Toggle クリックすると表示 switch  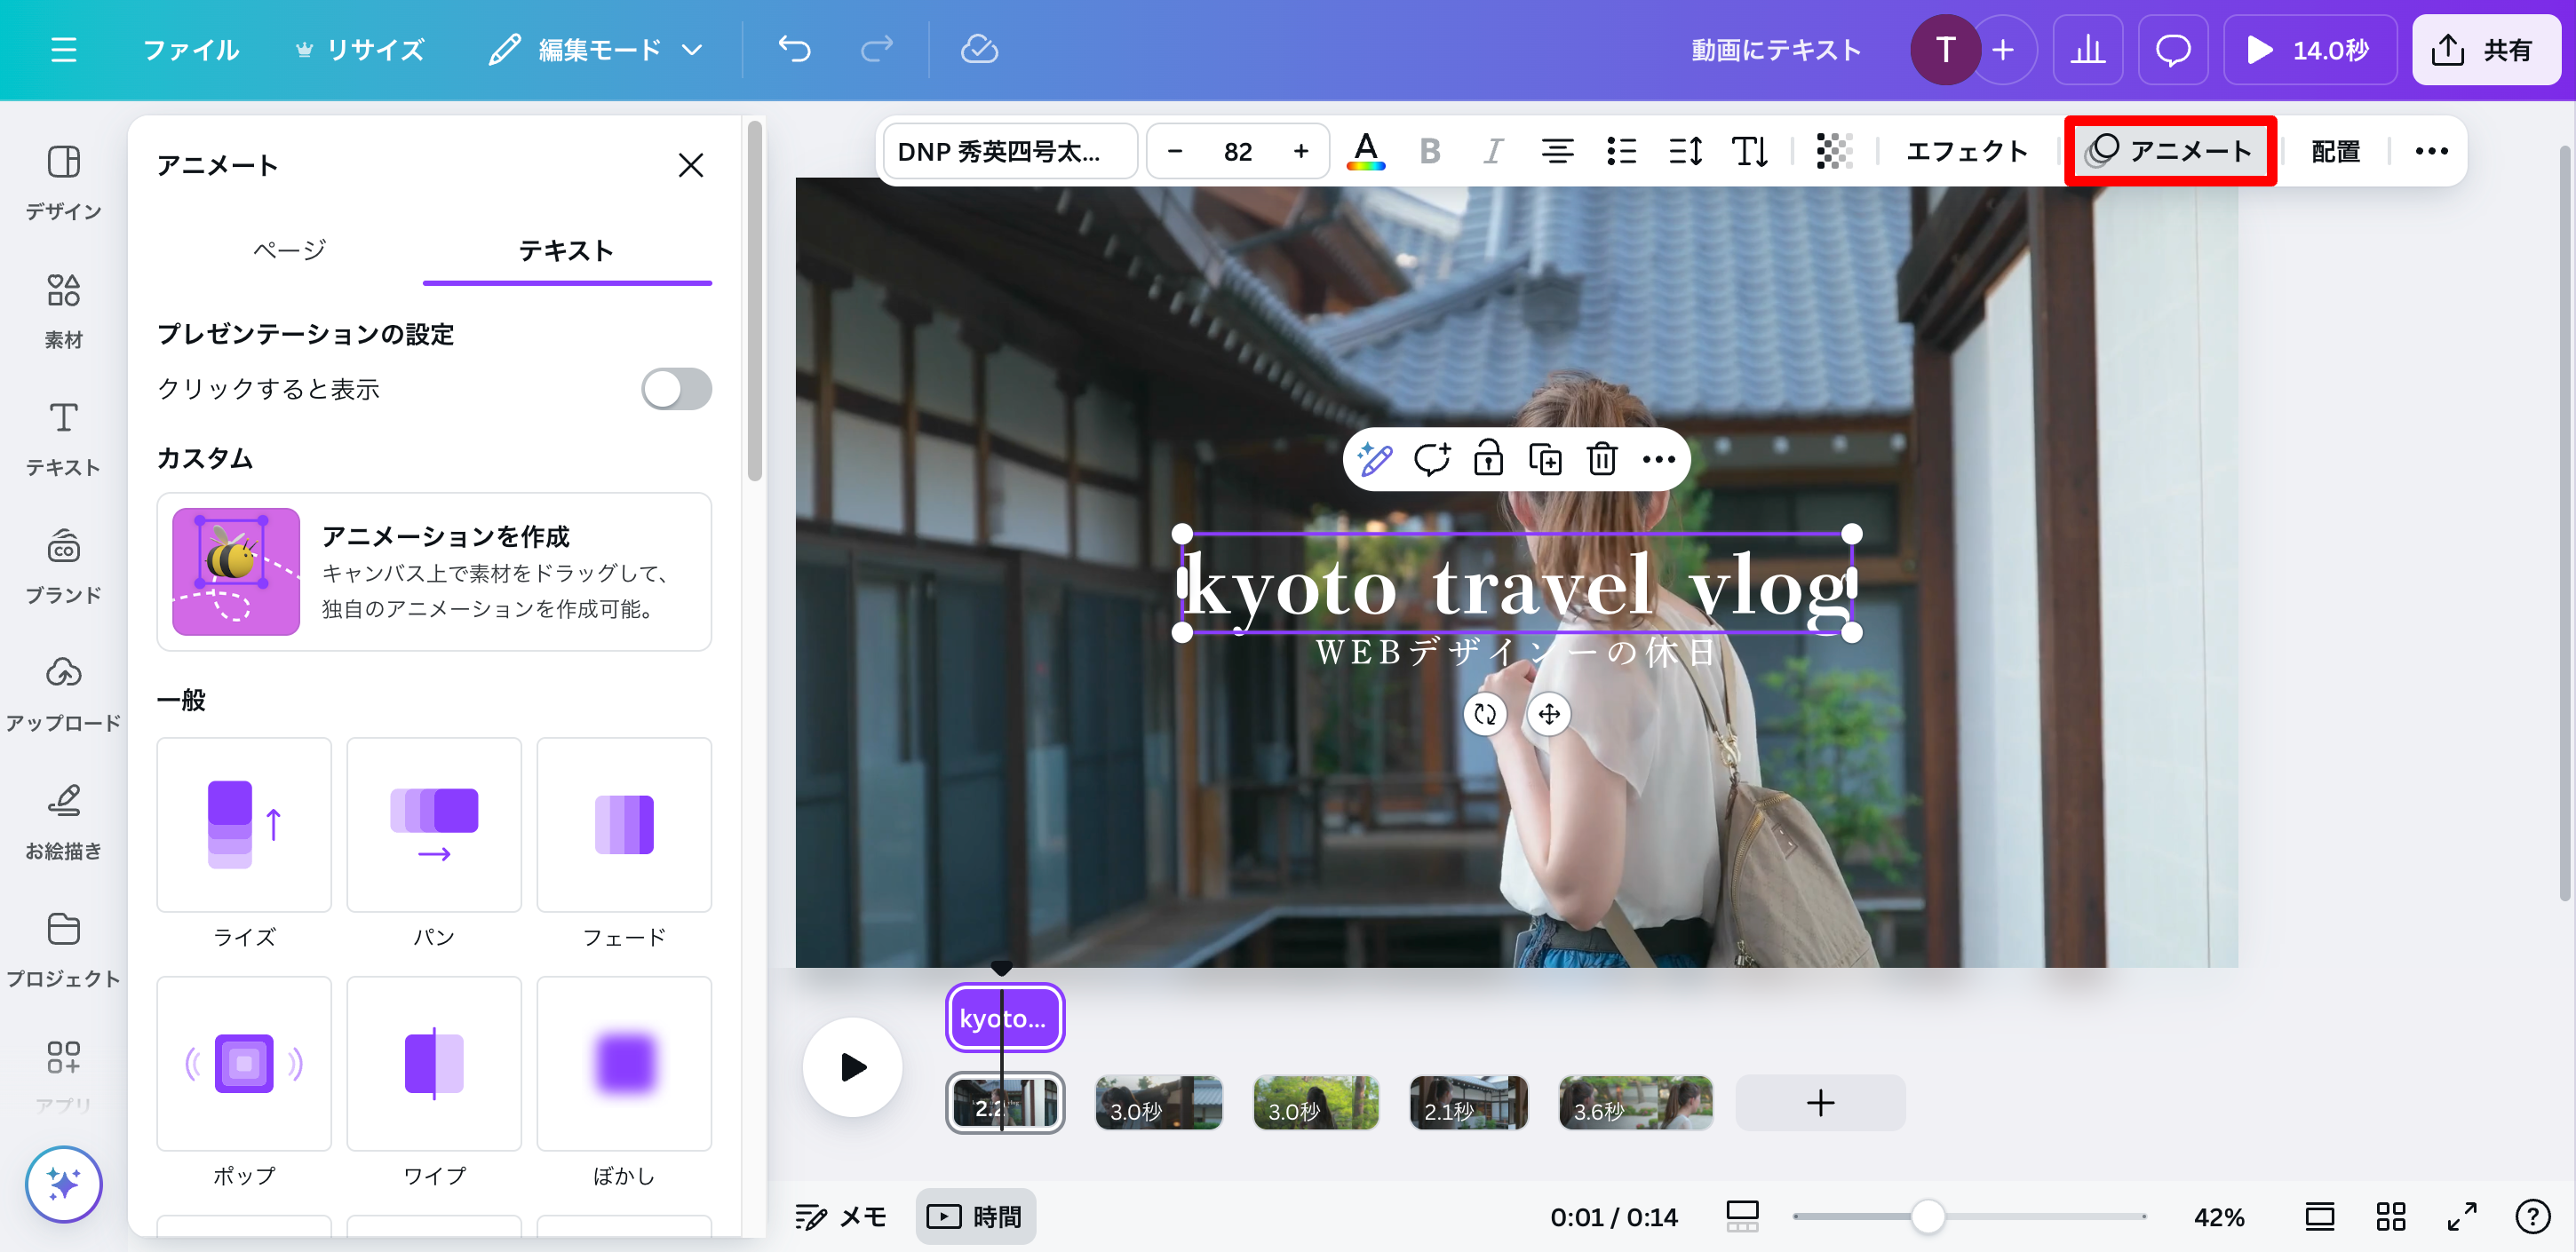click(x=676, y=389)
